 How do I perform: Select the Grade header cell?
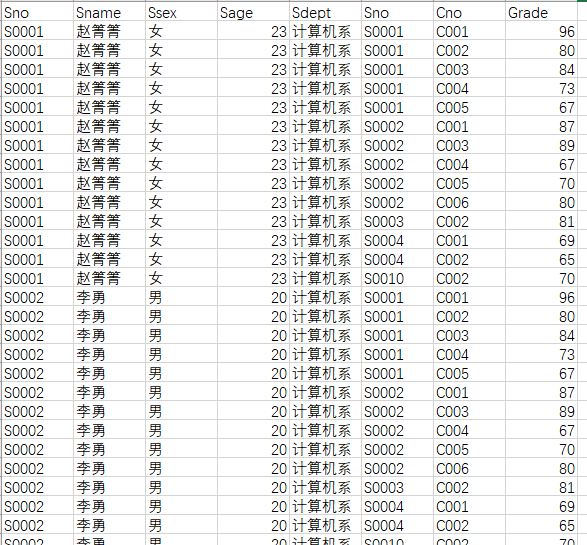541,13
